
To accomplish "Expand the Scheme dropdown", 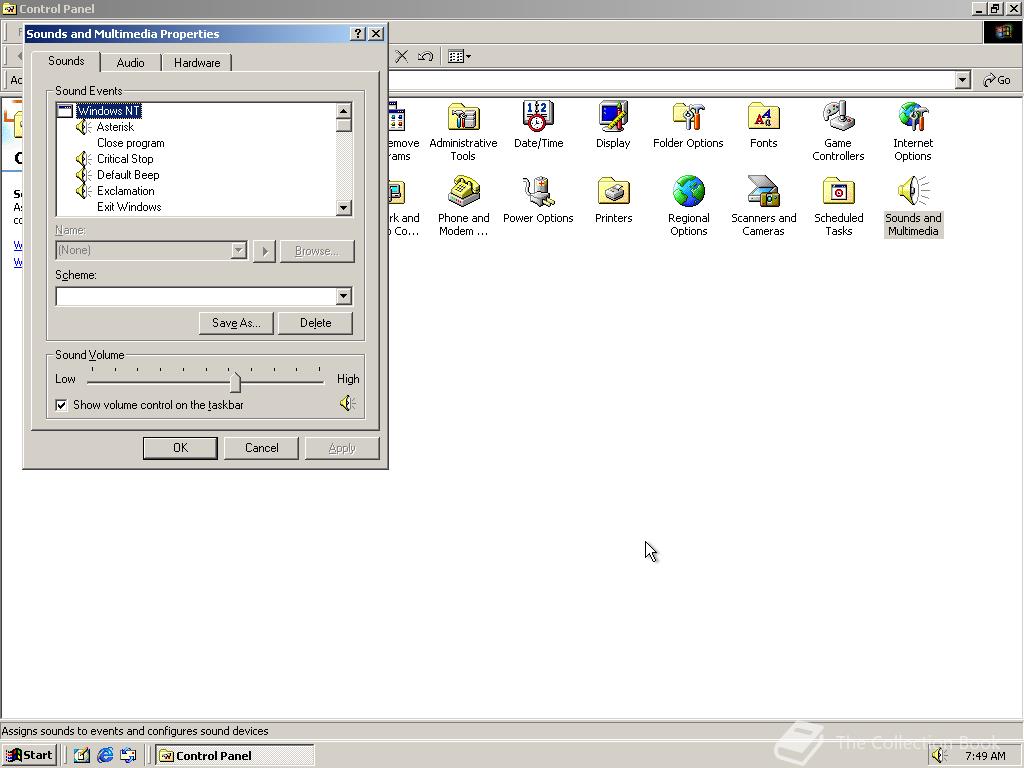I will coord(344,296).
